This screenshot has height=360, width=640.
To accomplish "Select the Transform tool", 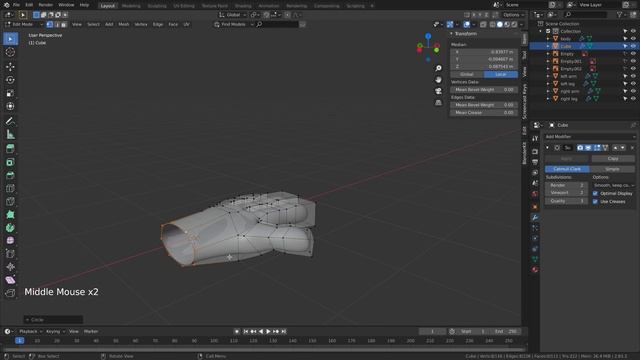I will (10, 106).
